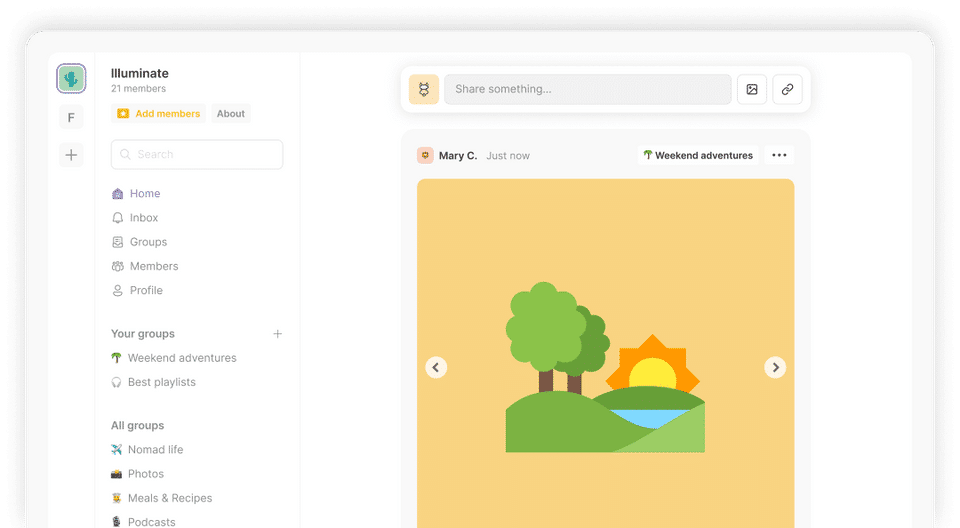This screenshot has height=528, width=960.
Task: Click the Add members button
Action: pos(159,113)
